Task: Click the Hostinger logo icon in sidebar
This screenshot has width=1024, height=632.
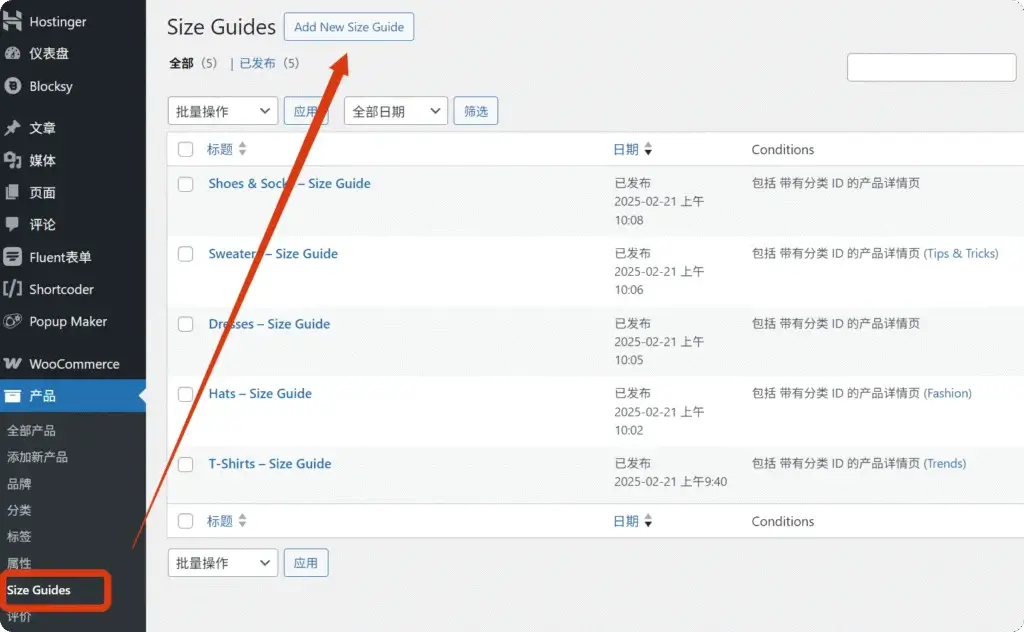Action: (x=13, y=21)
